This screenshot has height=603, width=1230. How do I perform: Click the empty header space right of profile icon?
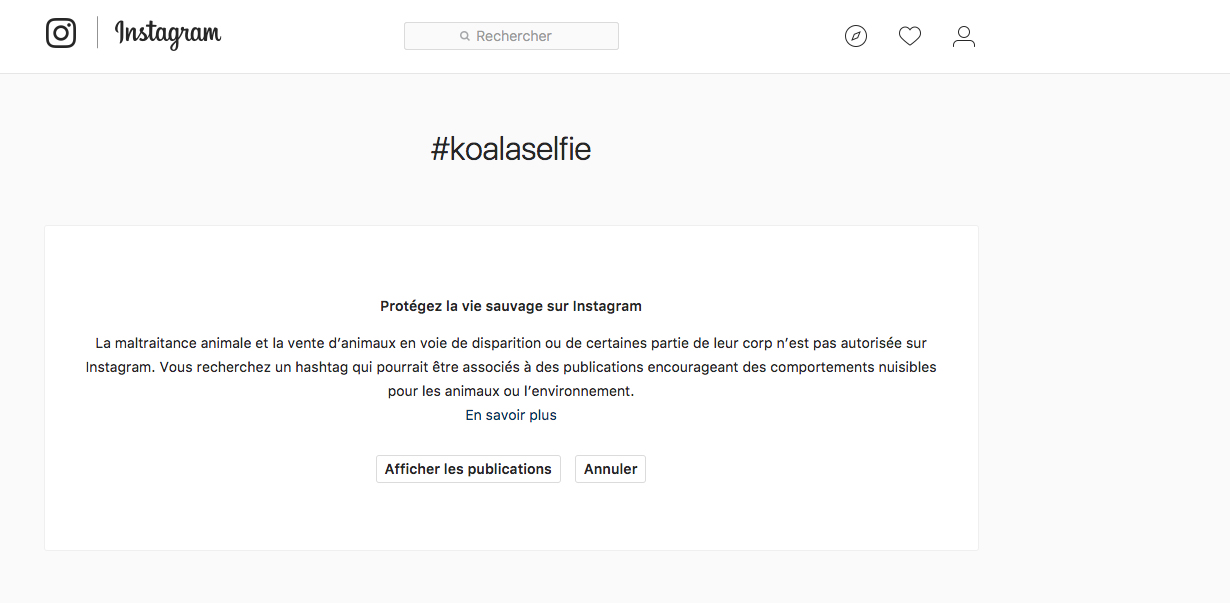pyautogui.click(x=1100, y=37)
